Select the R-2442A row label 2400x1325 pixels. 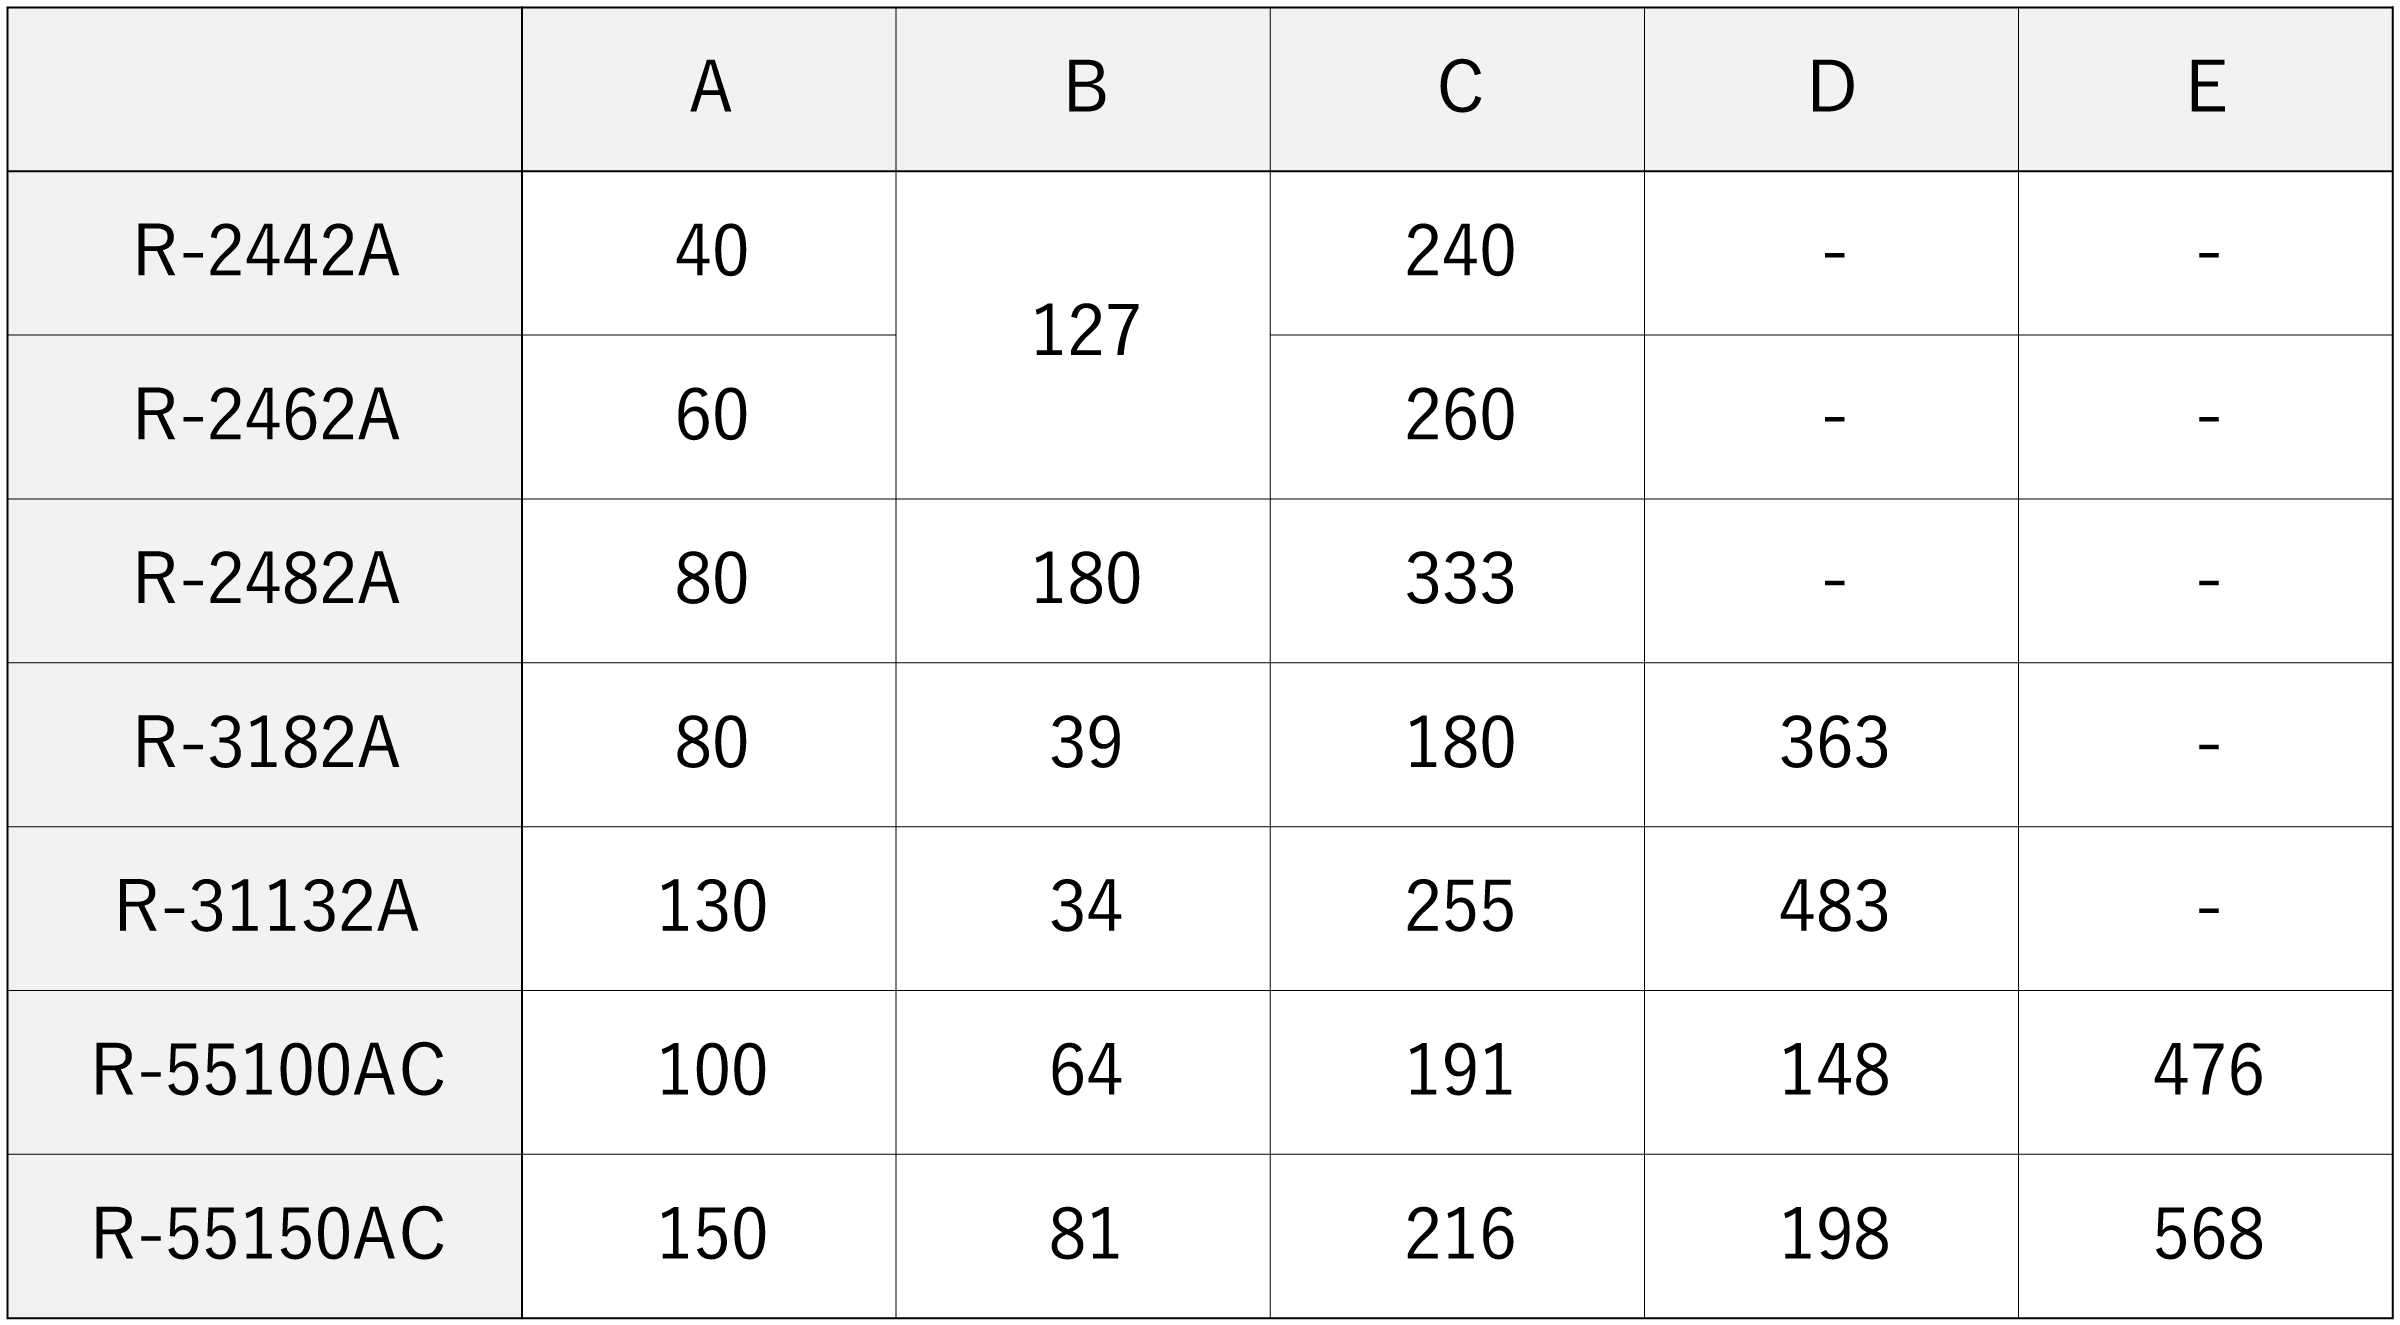point(266,252)
